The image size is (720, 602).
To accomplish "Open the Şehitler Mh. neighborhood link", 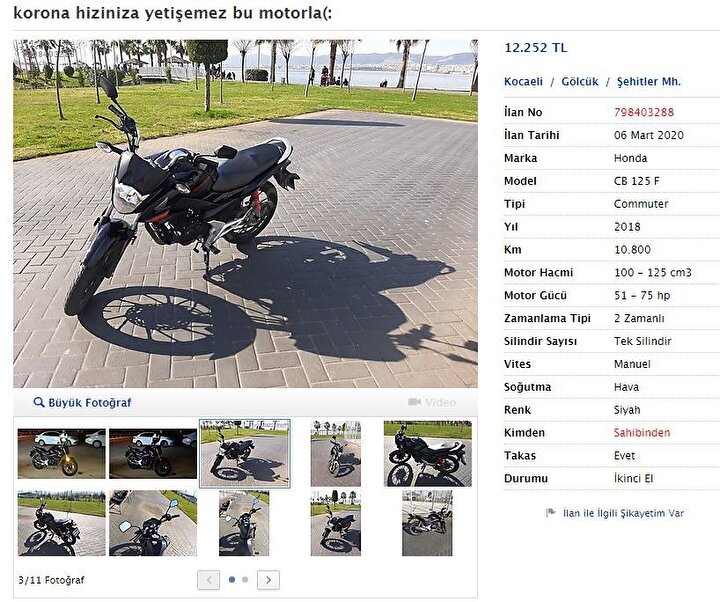I will [x=649, y=82].
